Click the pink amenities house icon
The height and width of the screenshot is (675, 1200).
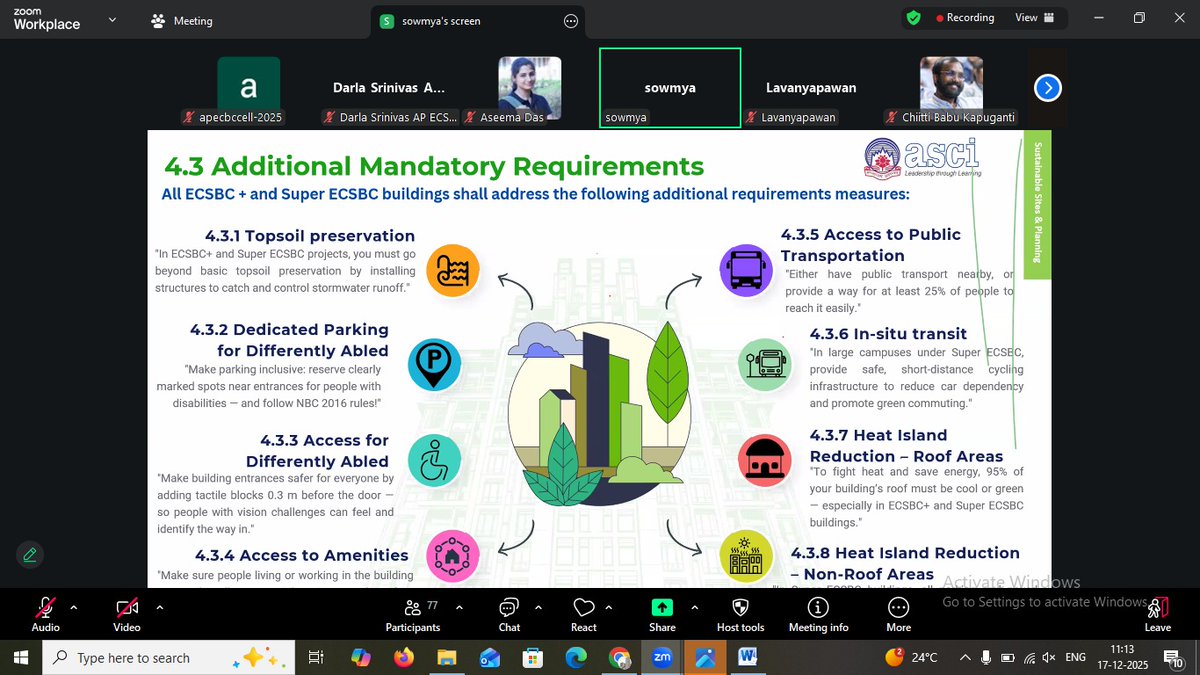click(452, 556)
